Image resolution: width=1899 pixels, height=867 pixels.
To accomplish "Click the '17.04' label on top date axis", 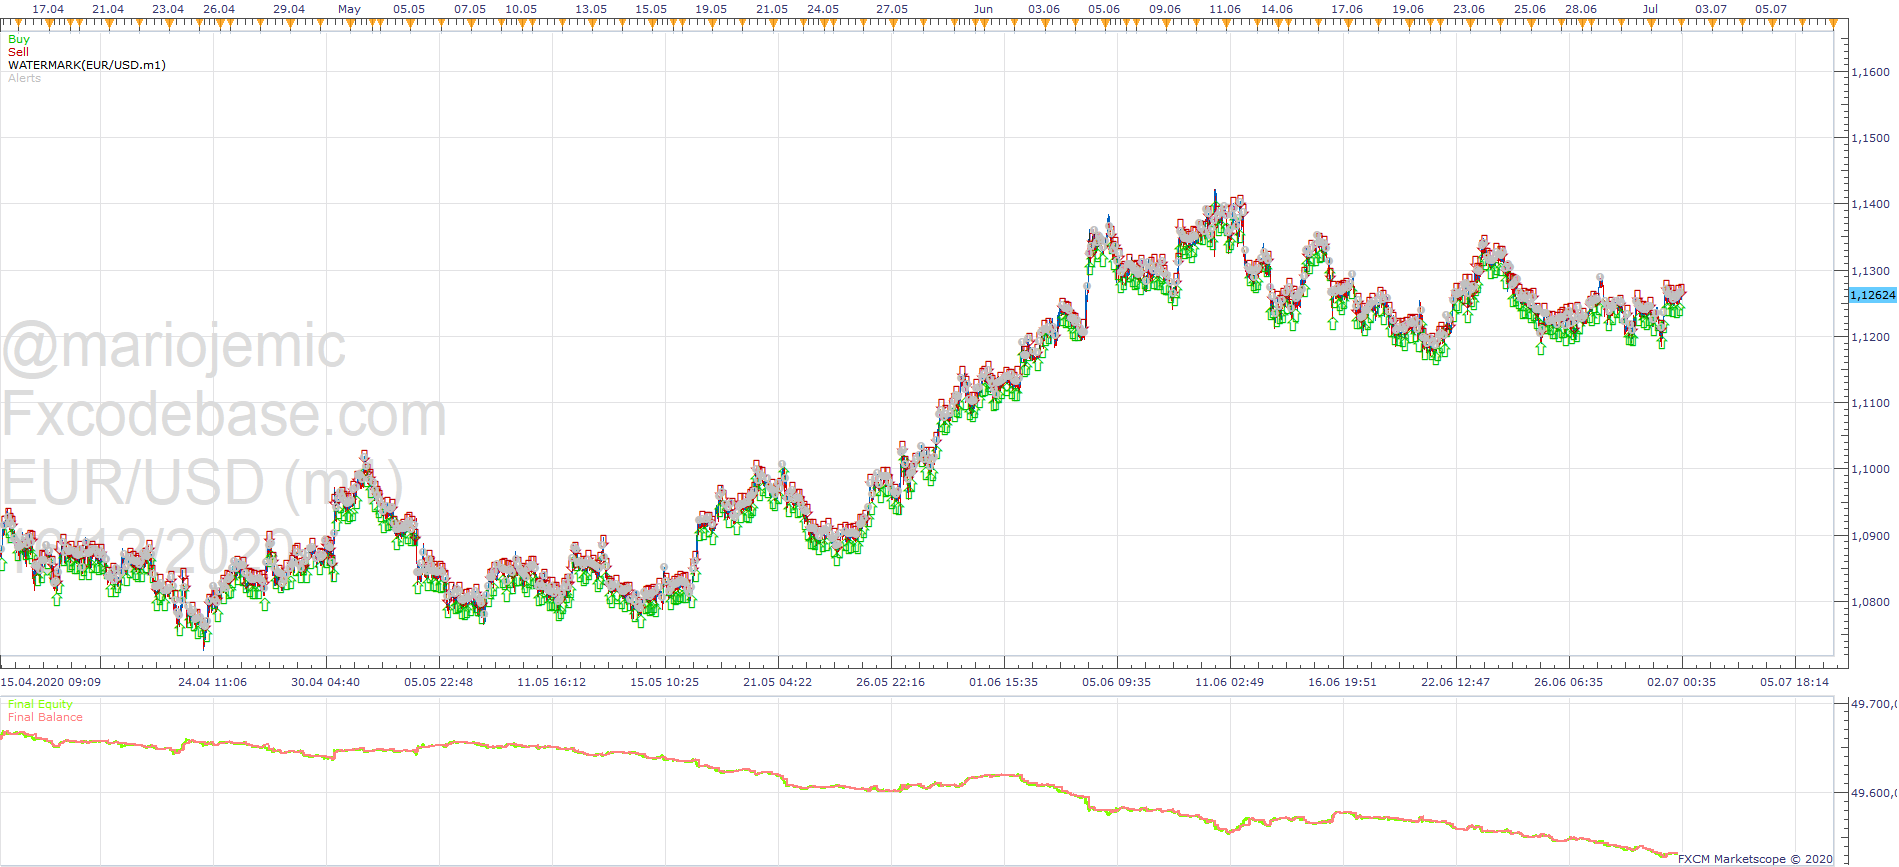I will pos(48,9).
